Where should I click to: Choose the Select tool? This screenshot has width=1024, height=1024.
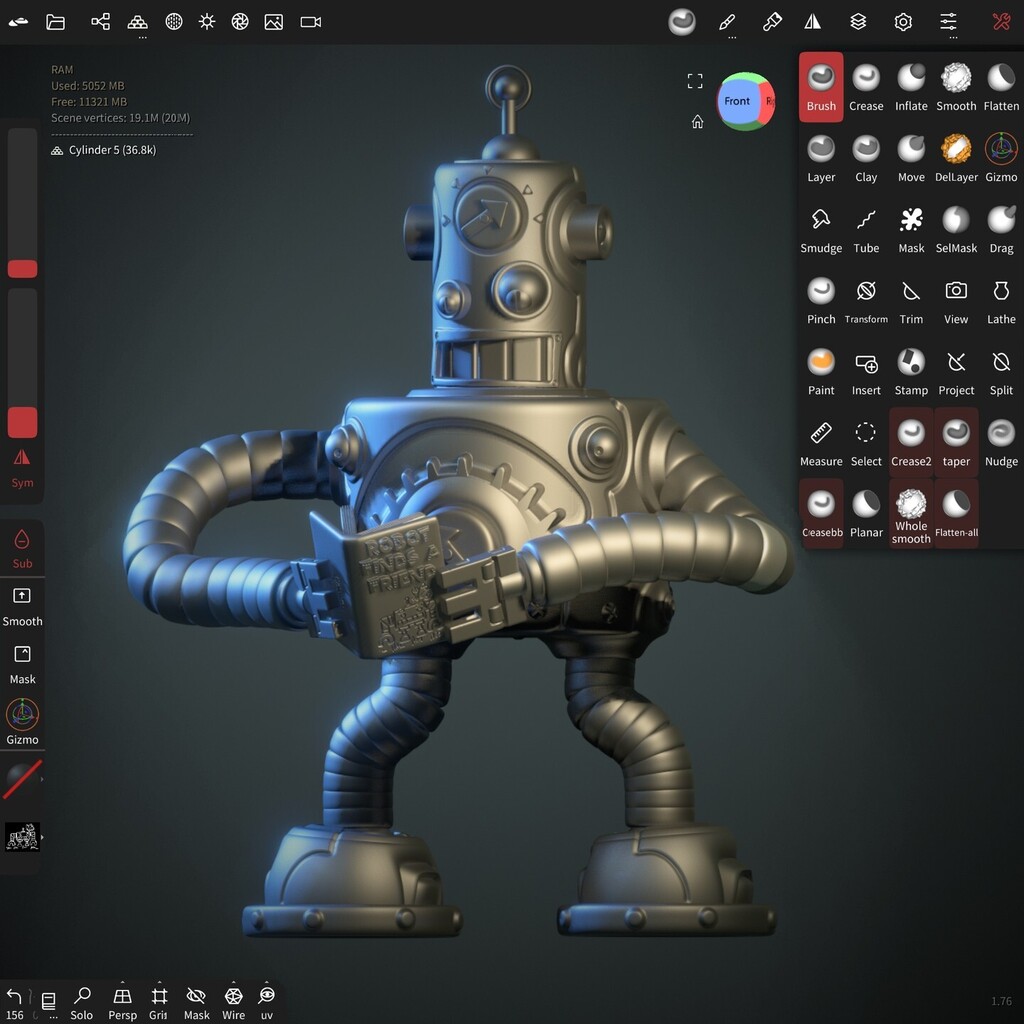[866, 443]
